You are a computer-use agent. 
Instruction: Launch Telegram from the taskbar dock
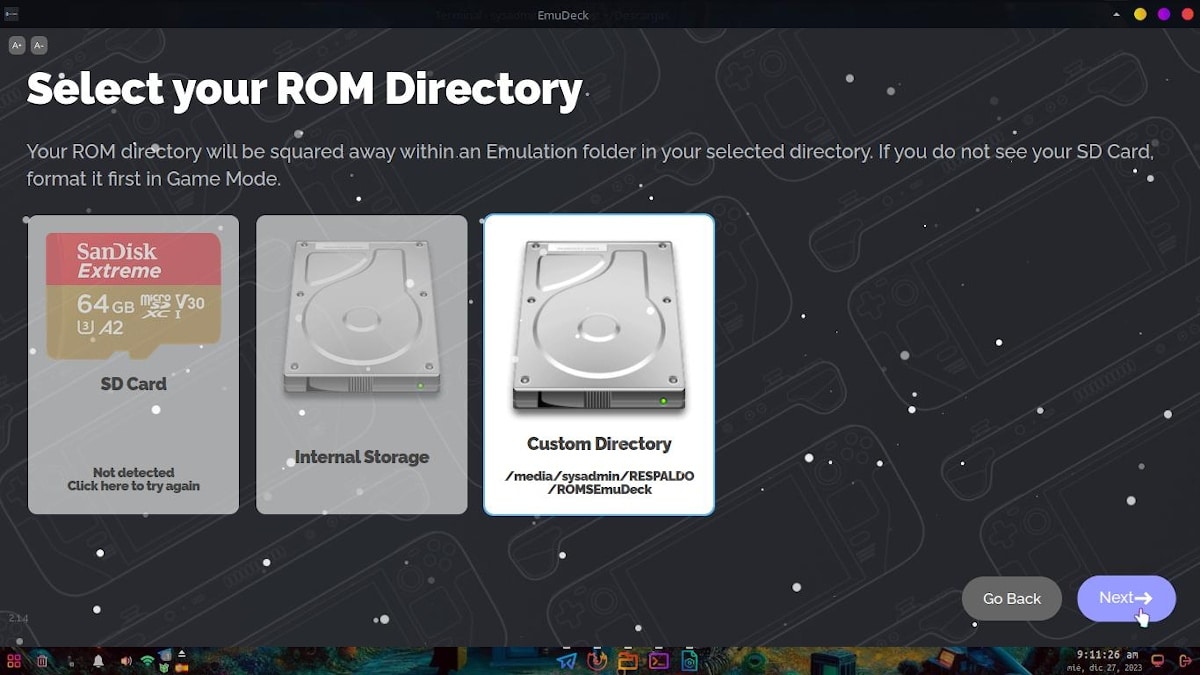coord(567,661)
